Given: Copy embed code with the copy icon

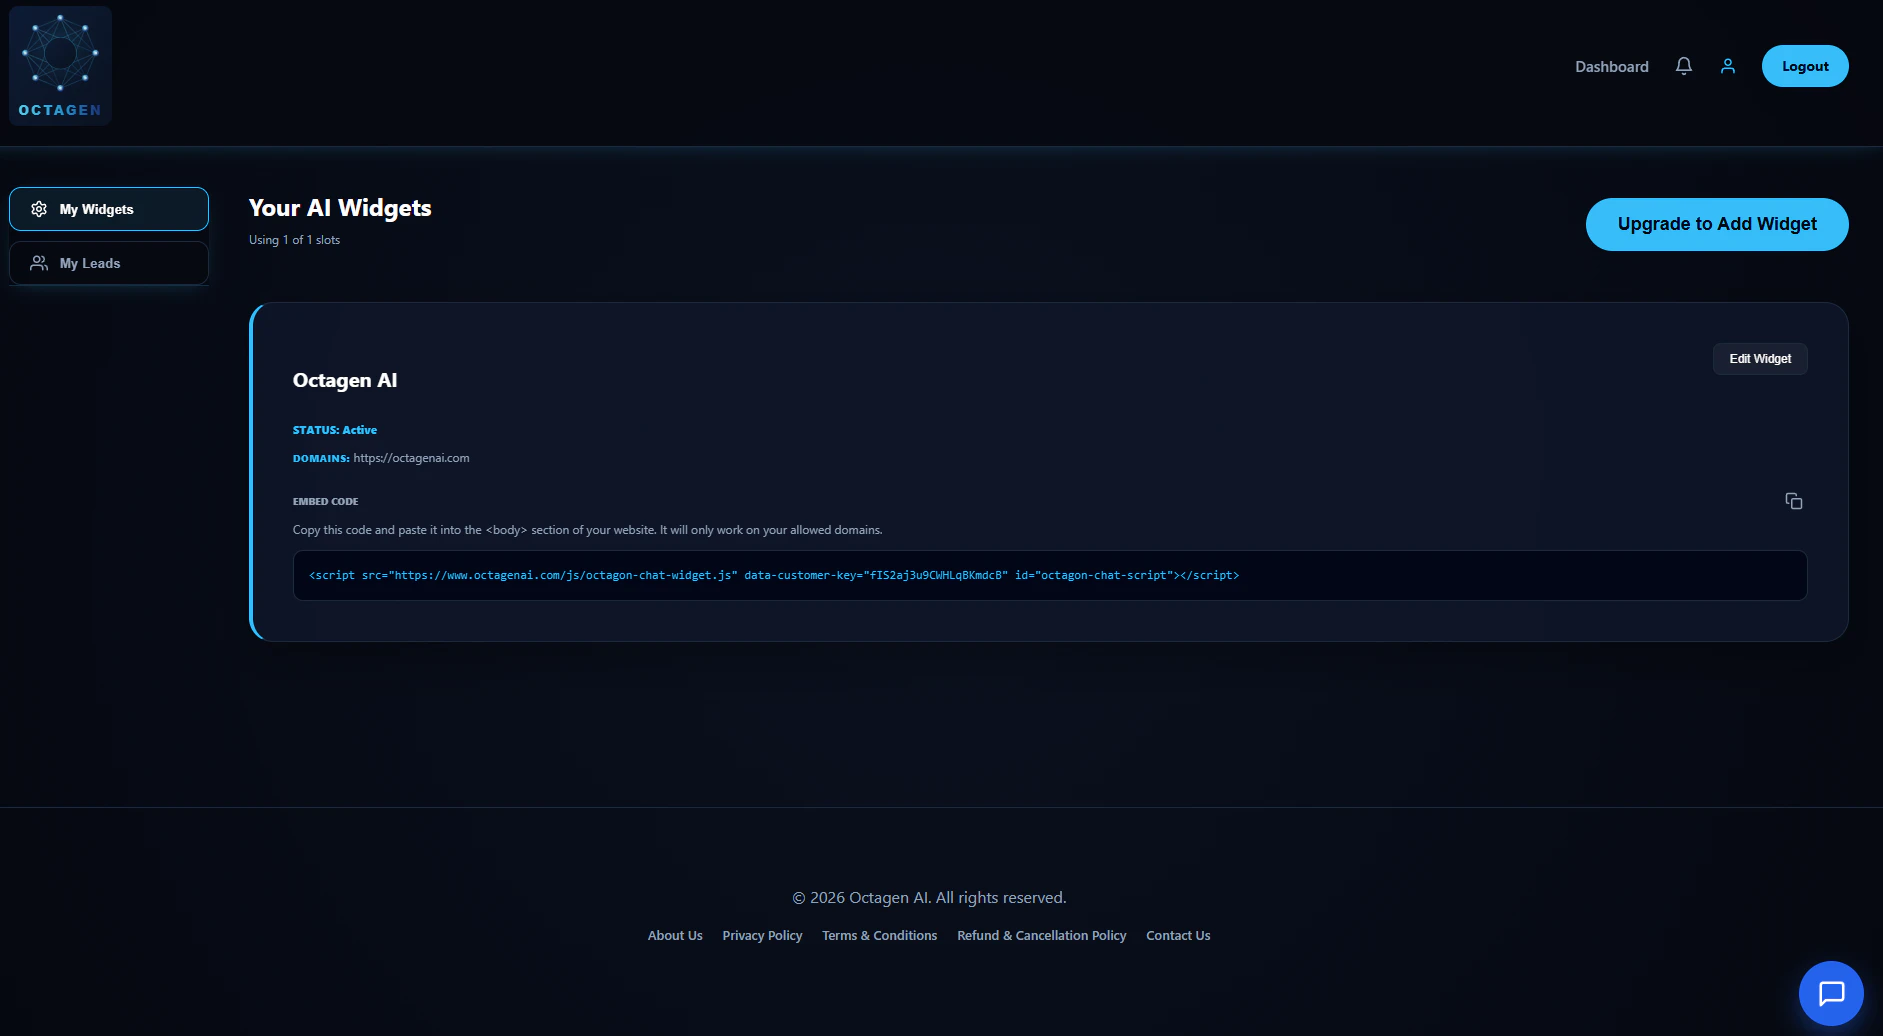Looking at the screenshot, I should [1794, 501].
